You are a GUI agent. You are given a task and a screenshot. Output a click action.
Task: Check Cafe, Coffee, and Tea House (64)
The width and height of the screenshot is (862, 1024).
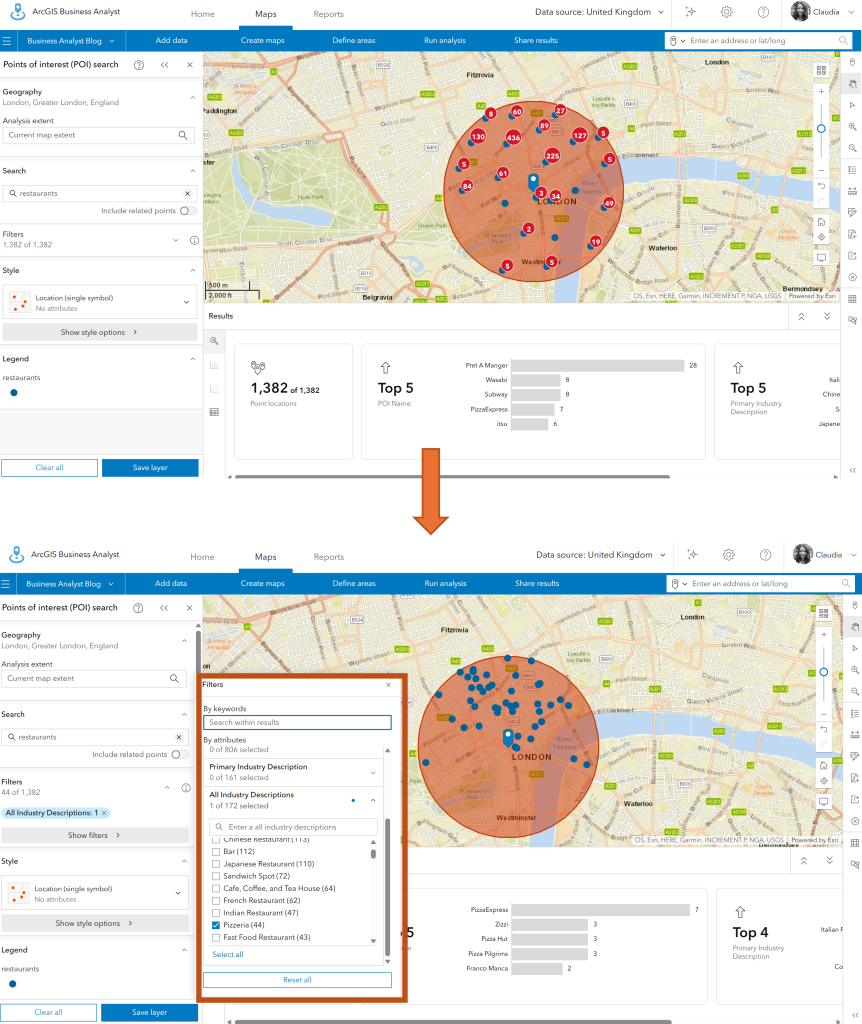tap(216, 888)
